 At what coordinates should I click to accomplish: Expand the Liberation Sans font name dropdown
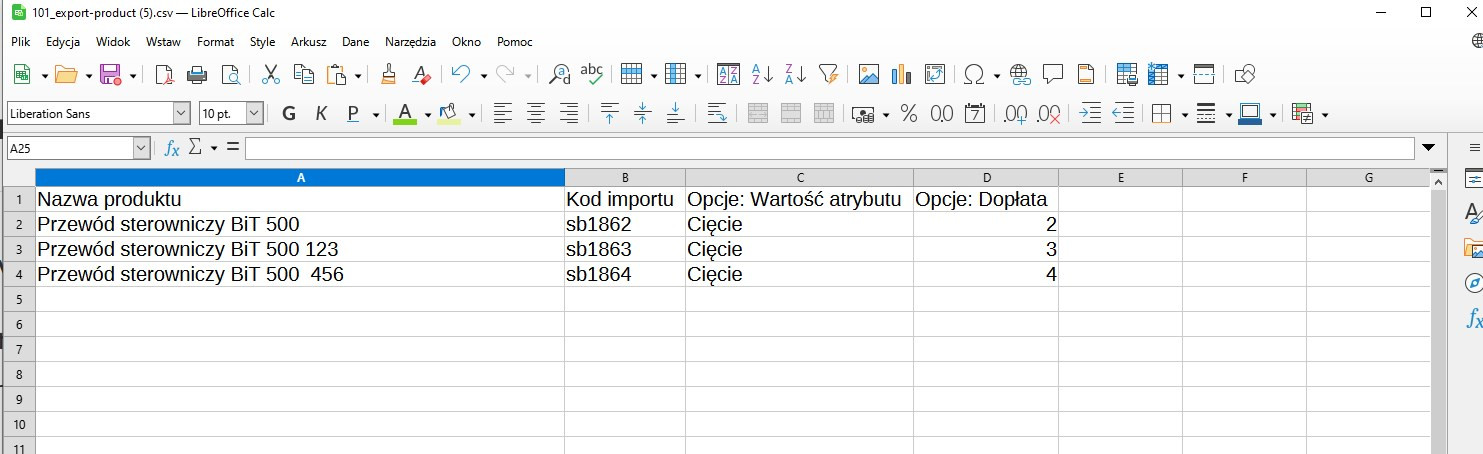click(181, 114)
